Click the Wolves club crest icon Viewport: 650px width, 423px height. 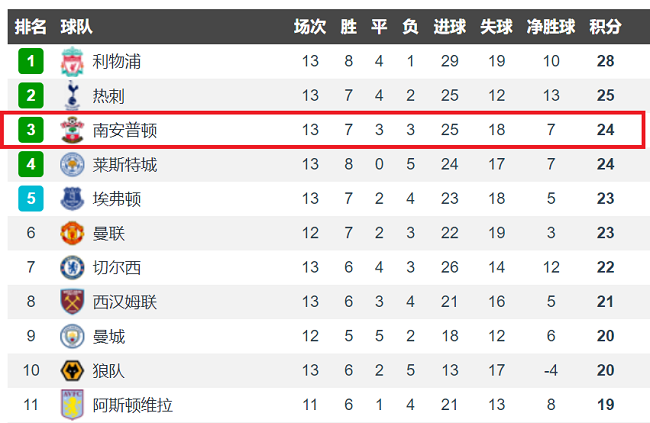tap(72, 370)
